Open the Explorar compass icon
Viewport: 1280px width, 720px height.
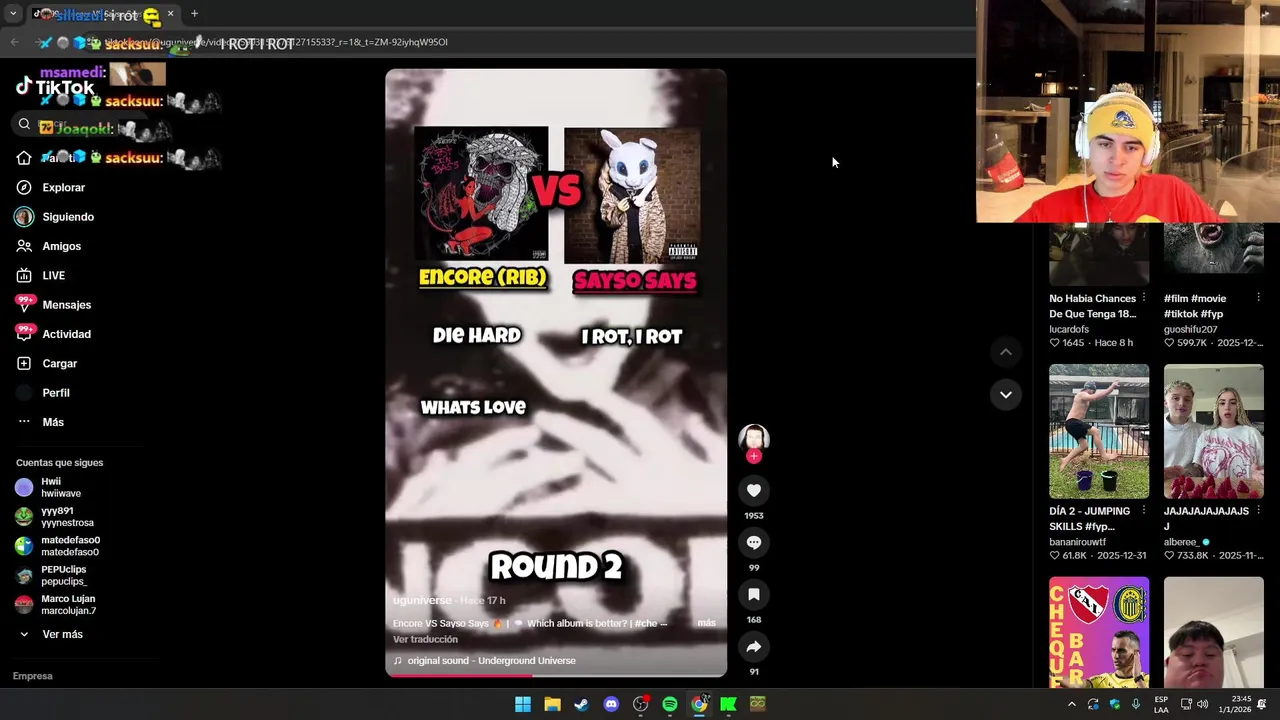(24, 187)
